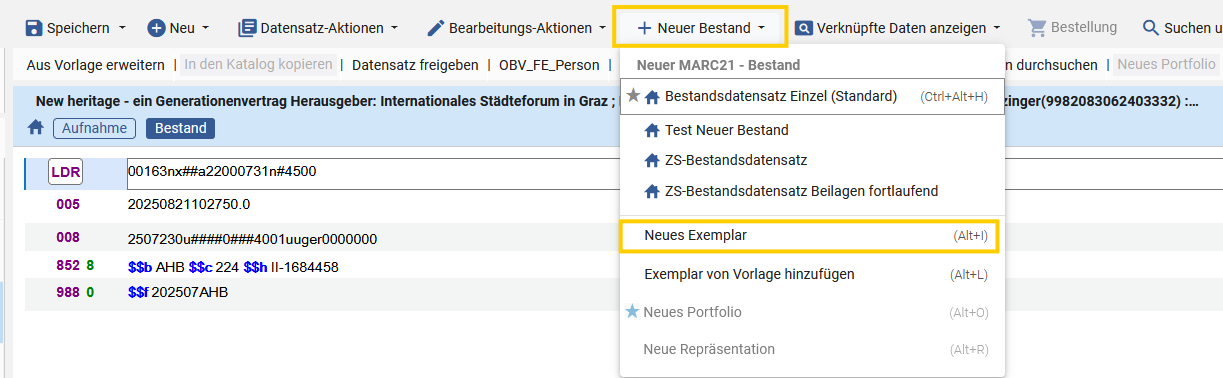1223x378 pixels.
Task: Expand the Speichern dropdown arrow
Action: pyautogui.click(x=123, y=28)
